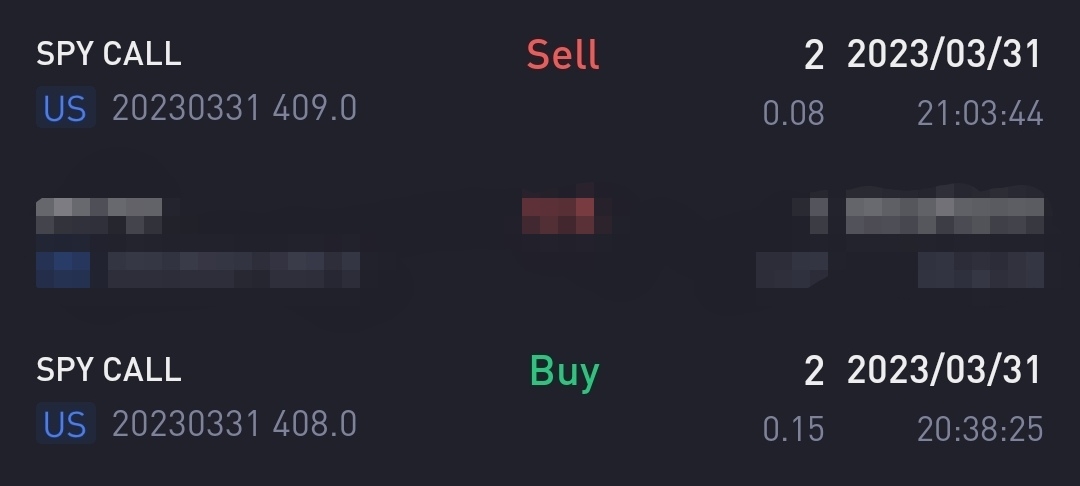Click the 0.15 fill price
The height and width of the screenshot is (486, 1080).
click(793, 430)
